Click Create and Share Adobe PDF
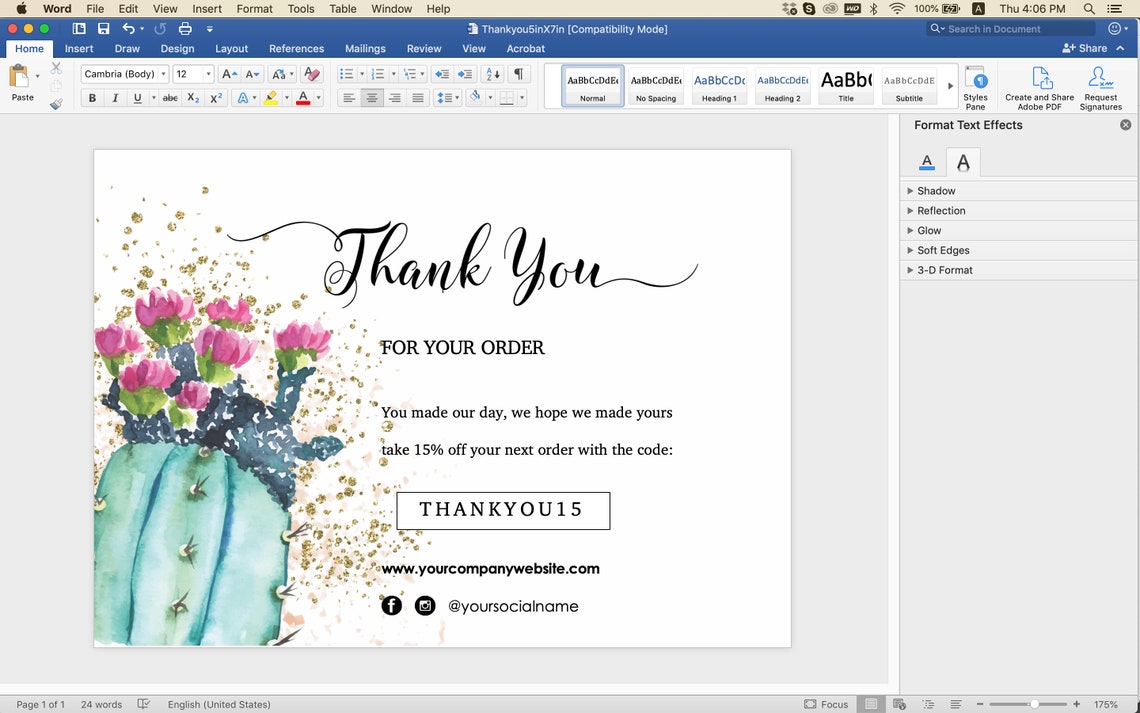 pos(1039,87)
